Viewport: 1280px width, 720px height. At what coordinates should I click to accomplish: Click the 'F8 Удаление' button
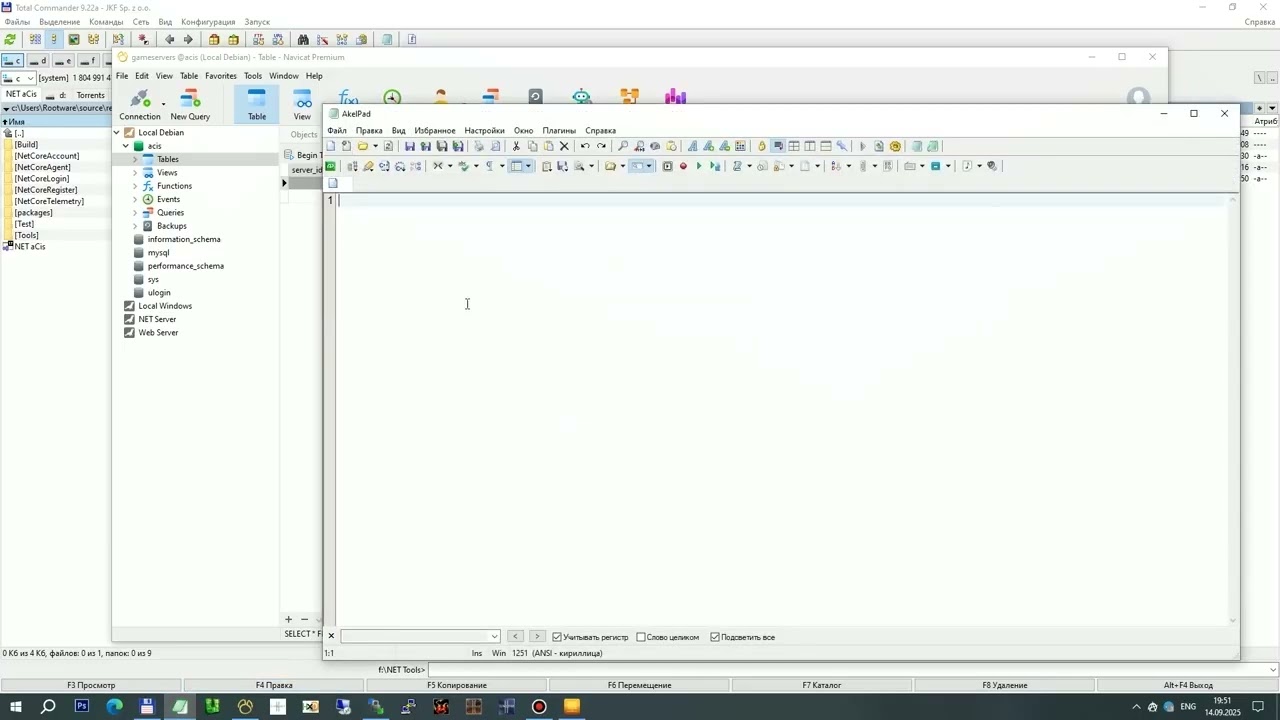(1005, 685)
